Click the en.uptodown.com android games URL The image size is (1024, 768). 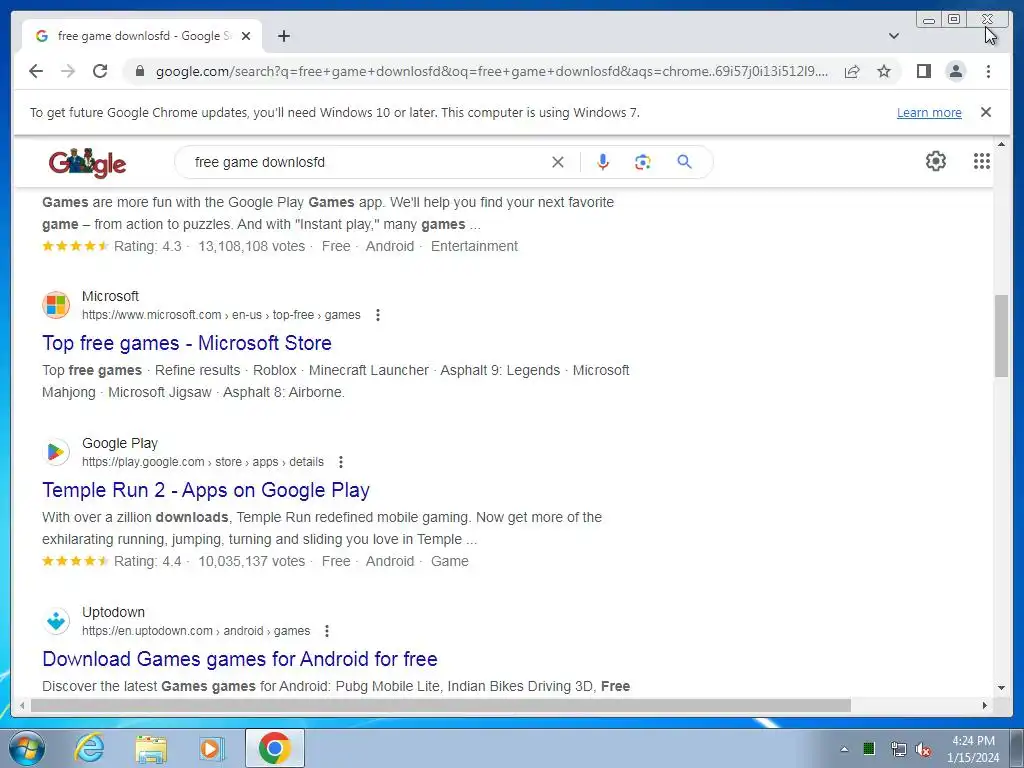pyautogui.click(x=196, y=631)
